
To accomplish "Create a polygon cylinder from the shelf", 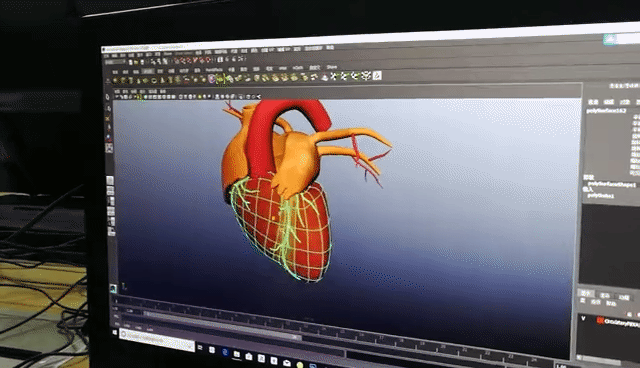I will (x=131, y=80).
